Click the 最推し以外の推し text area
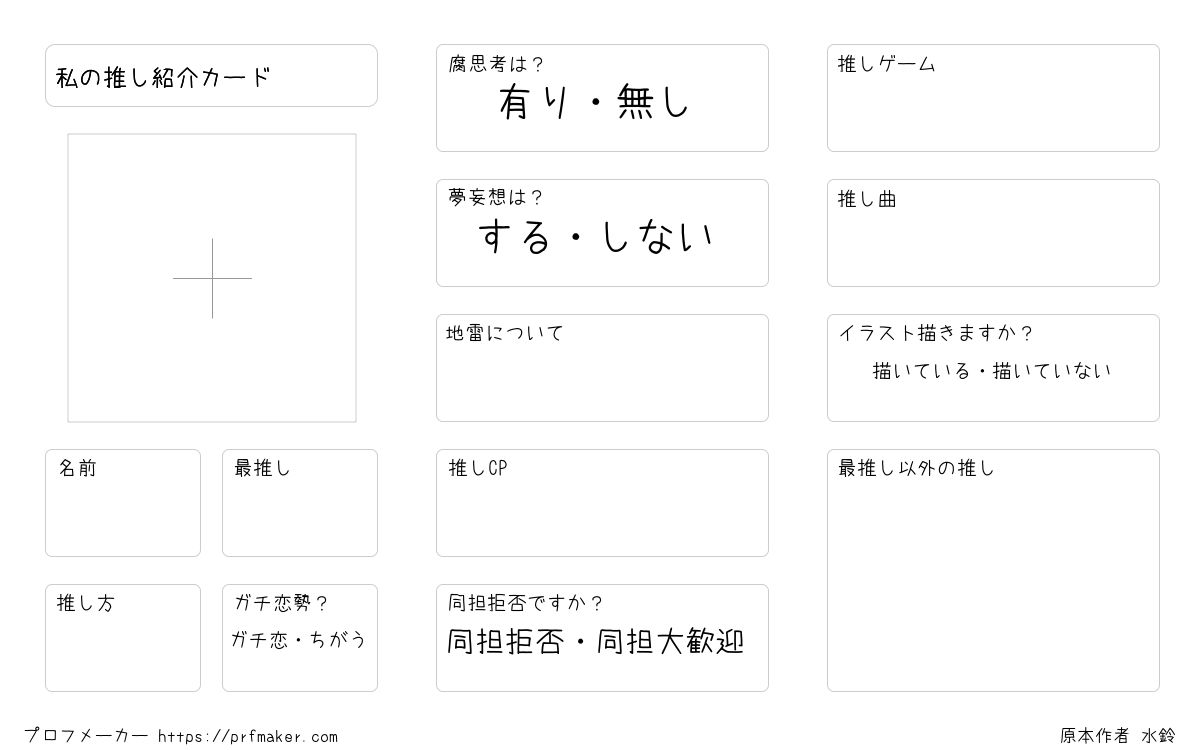 993,570
